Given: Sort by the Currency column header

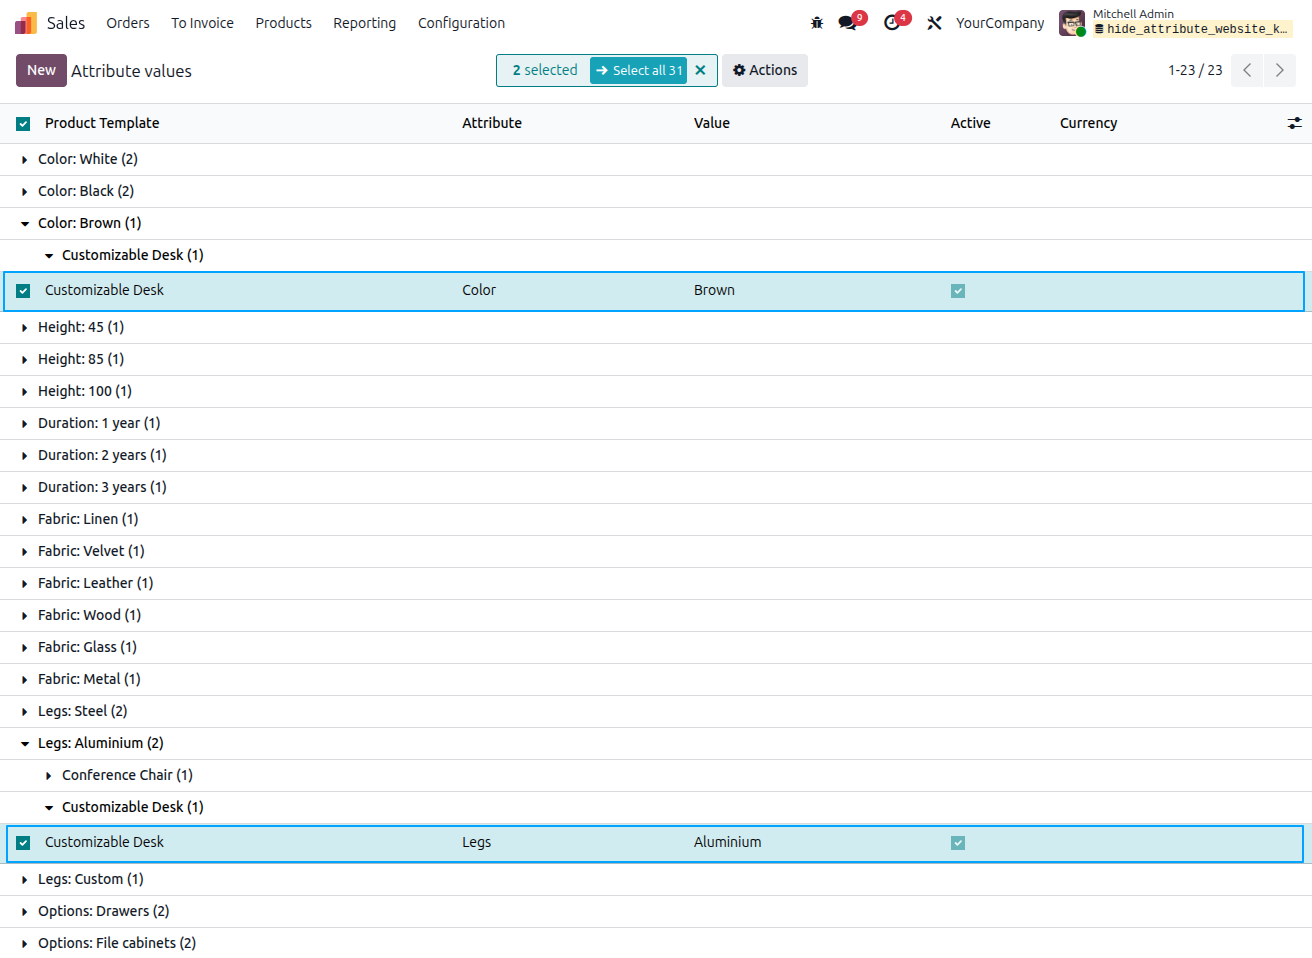Looking at the screenshot, I should (1088, 123).
